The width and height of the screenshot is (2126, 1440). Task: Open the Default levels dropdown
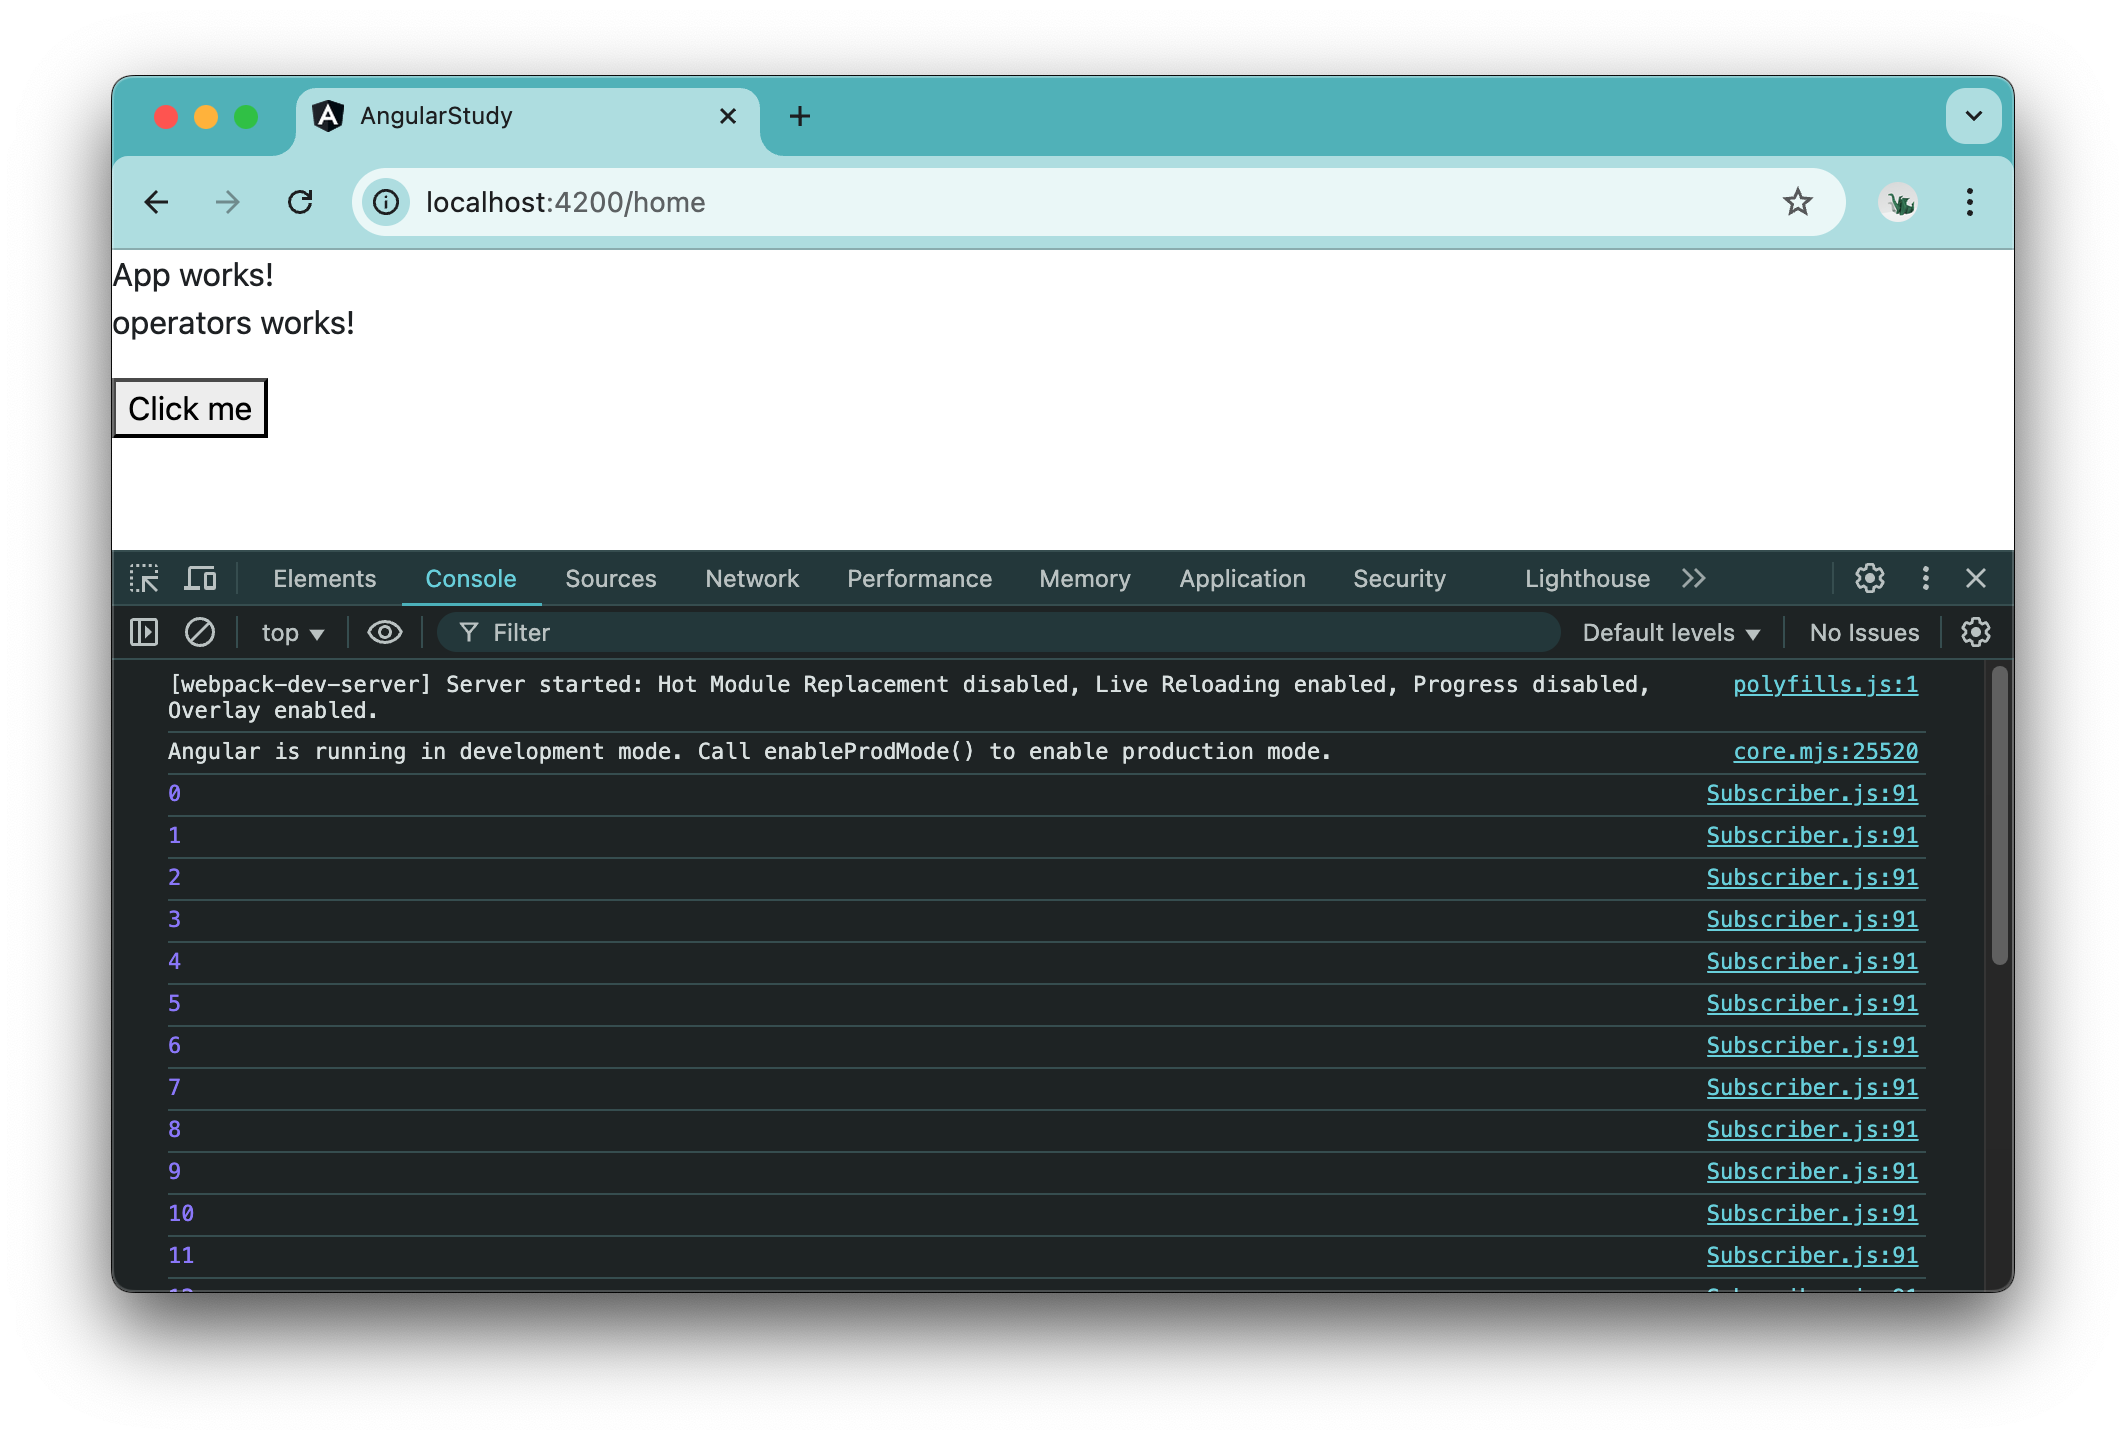coord(1669,632)
